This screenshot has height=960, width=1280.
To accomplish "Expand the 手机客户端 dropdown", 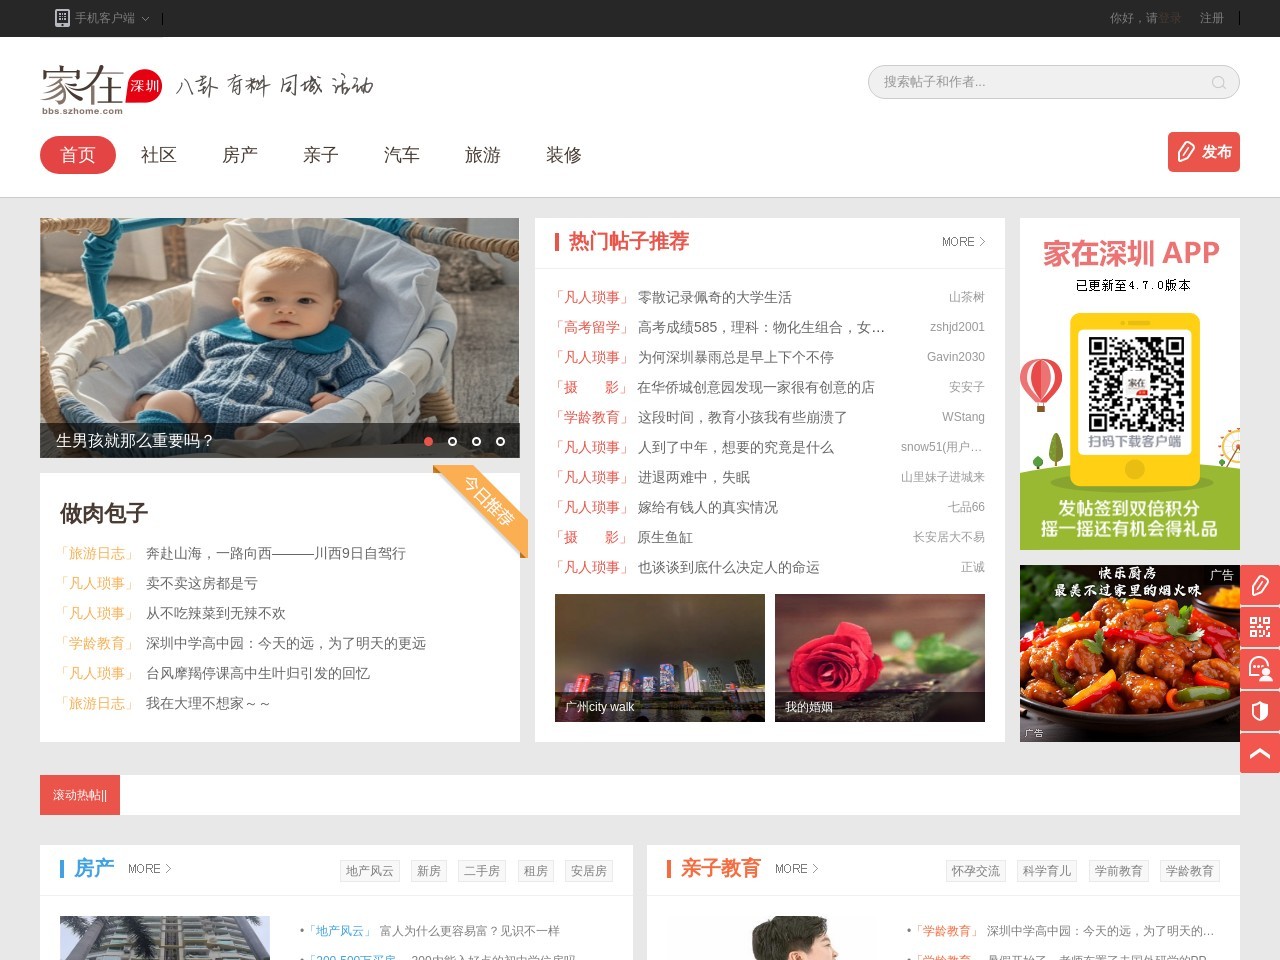I will (x=145, y=18).
